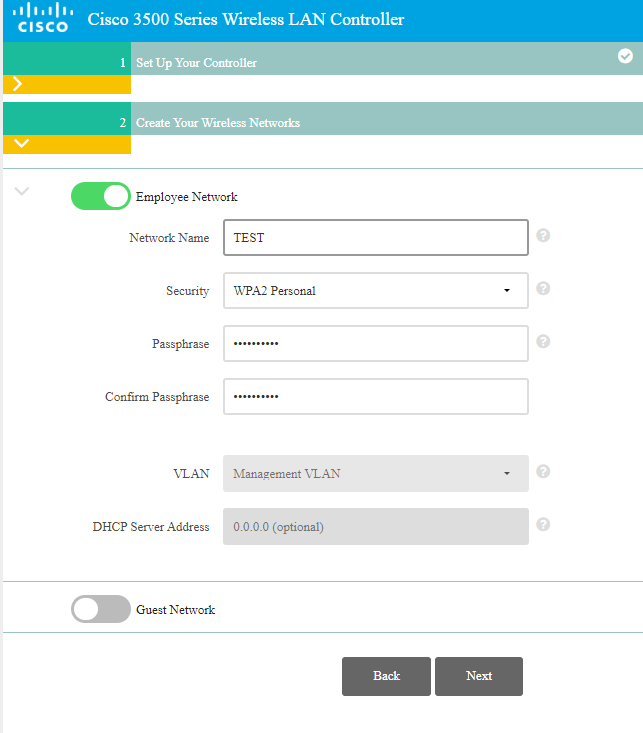Image resolution: width=643 pixels, height=733 pixels.
Task: Click the help icon beside Passphrase field
Action: point(543,341)
